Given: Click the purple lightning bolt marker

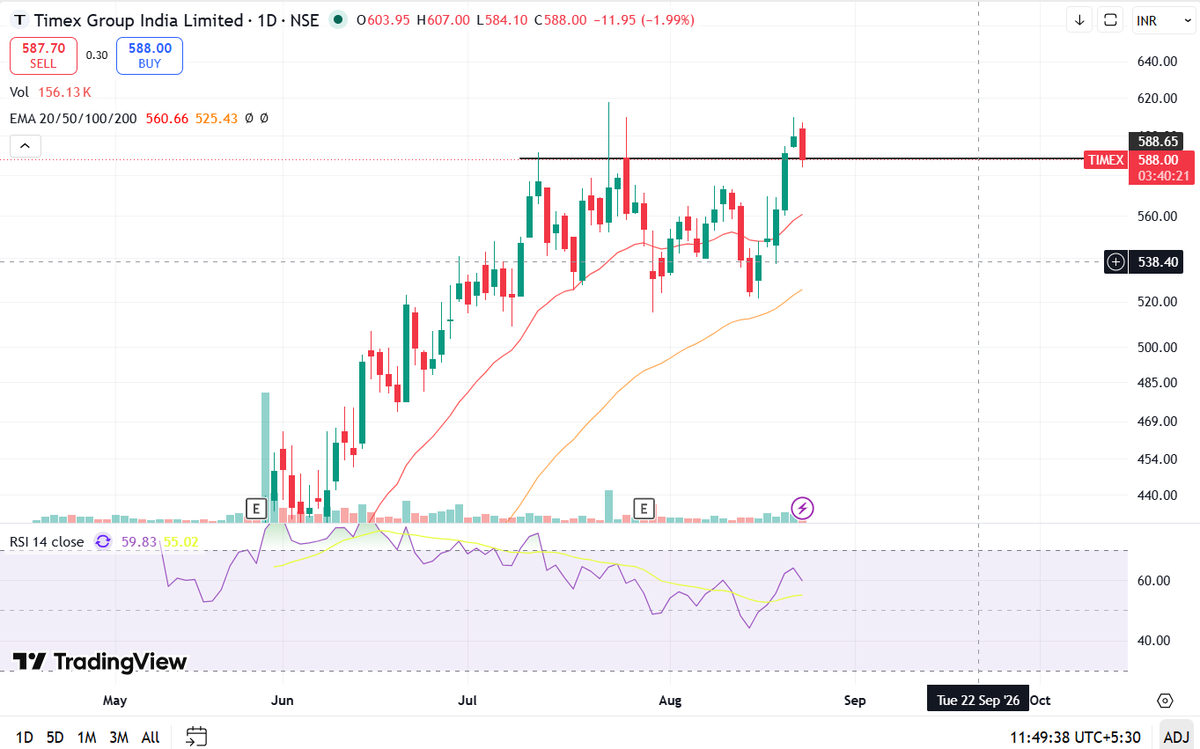Looking at the screenshot, I should (802, 508).
